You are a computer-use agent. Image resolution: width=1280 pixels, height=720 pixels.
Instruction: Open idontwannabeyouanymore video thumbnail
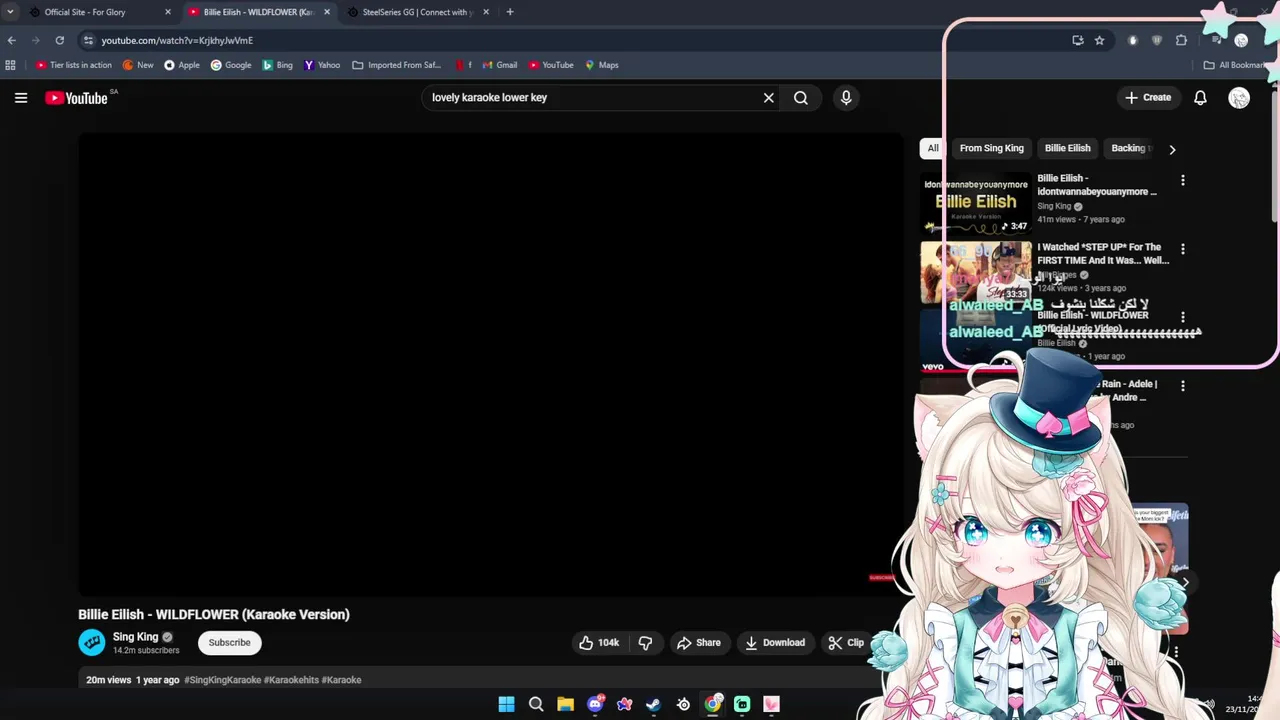coord(976,204)
